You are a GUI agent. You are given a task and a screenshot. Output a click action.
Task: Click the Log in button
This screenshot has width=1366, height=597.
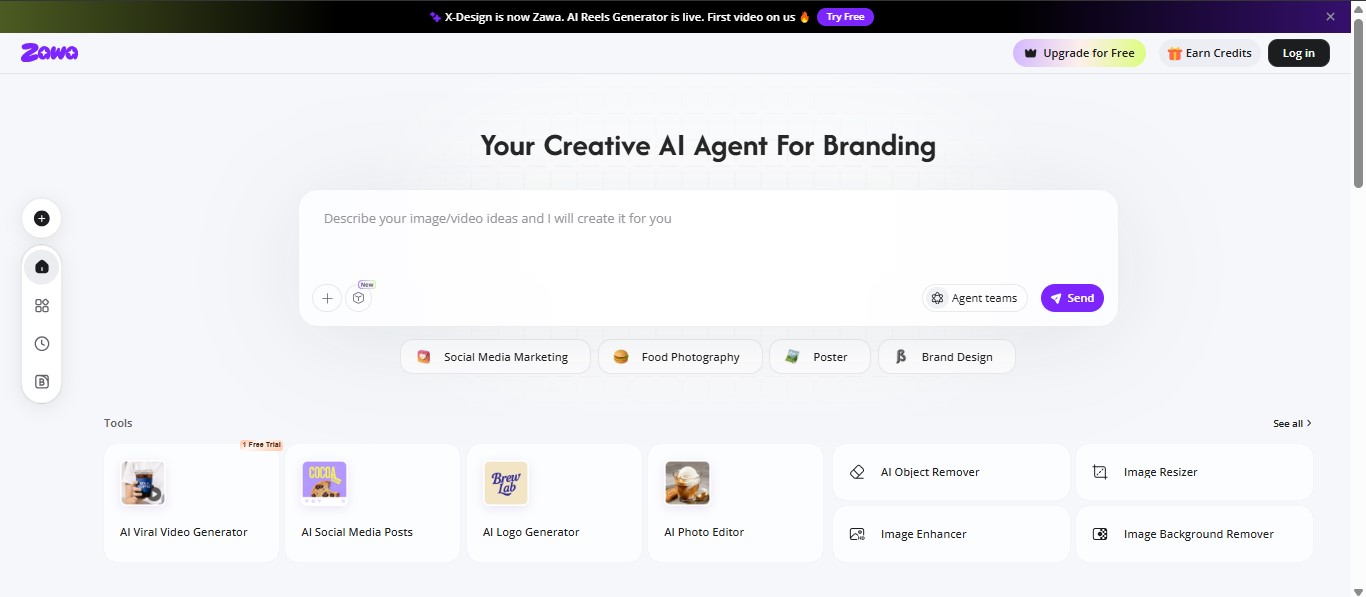tap(1298, 53)
